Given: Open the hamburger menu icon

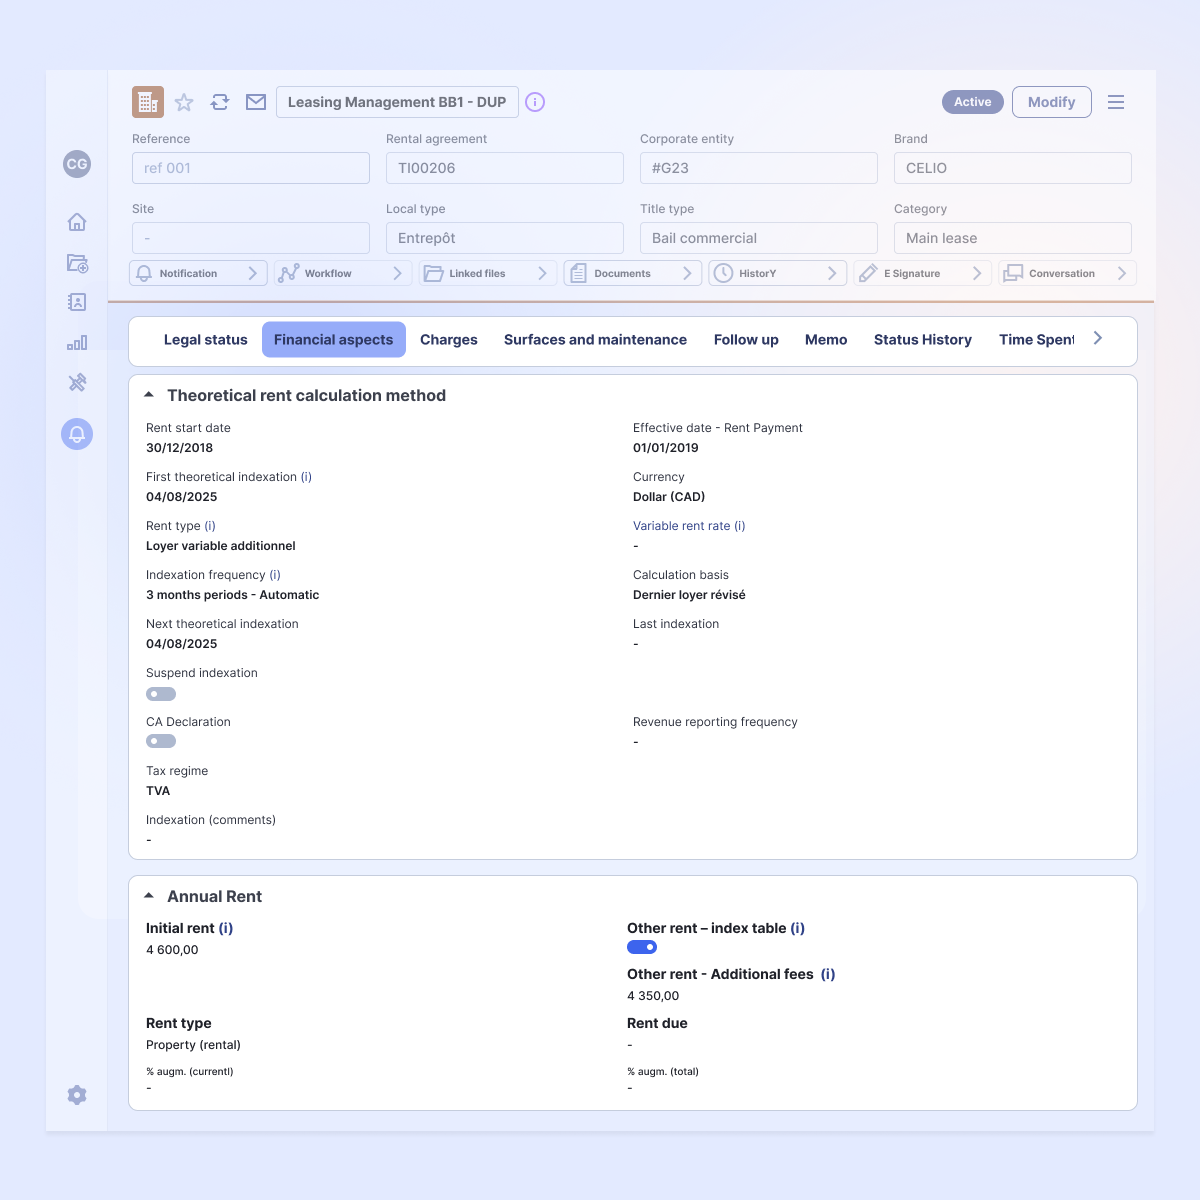Looking at the screenshot, I should tap(1116, 102).
